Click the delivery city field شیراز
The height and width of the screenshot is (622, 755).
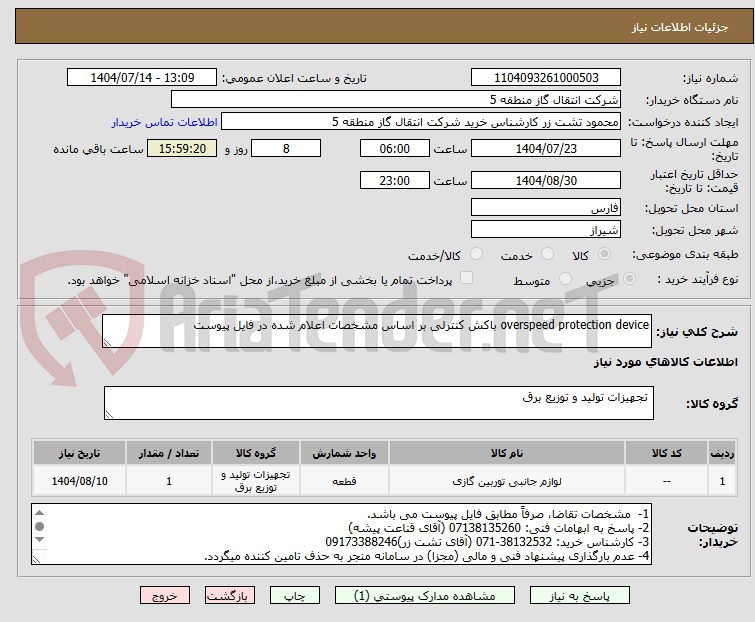point(546,230)
